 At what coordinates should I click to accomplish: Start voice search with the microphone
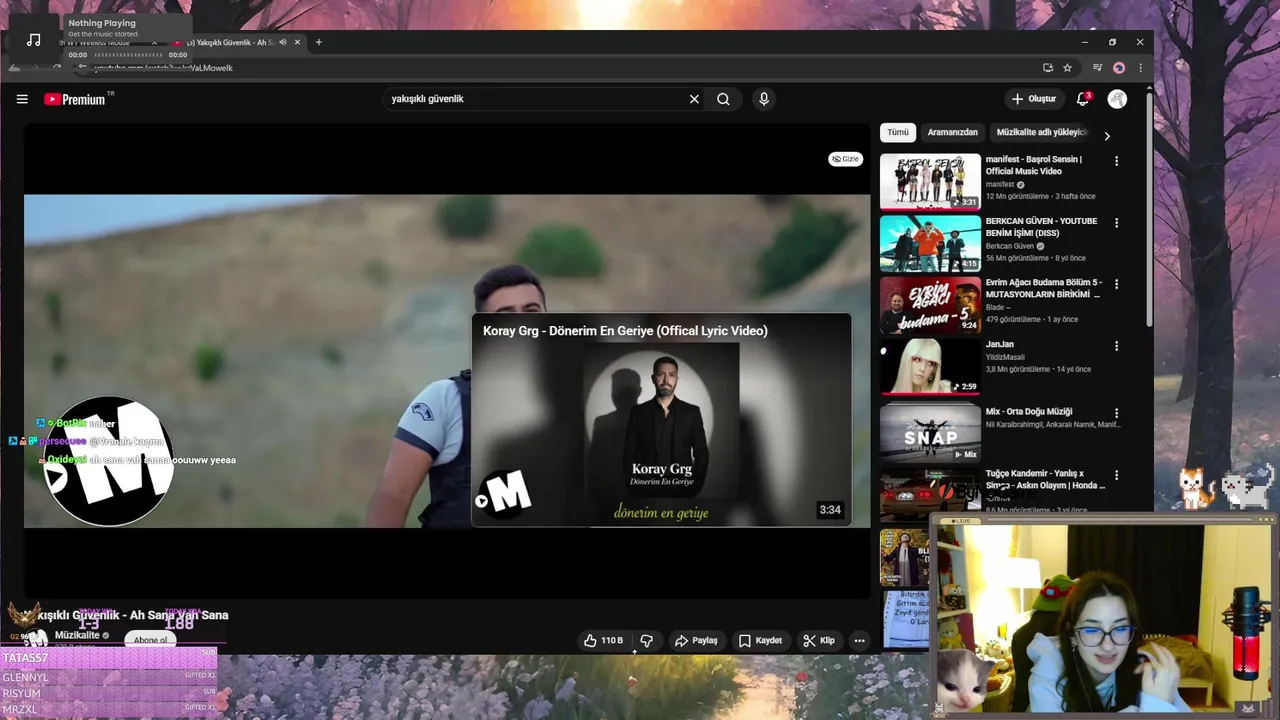click(x=764, y=99)
